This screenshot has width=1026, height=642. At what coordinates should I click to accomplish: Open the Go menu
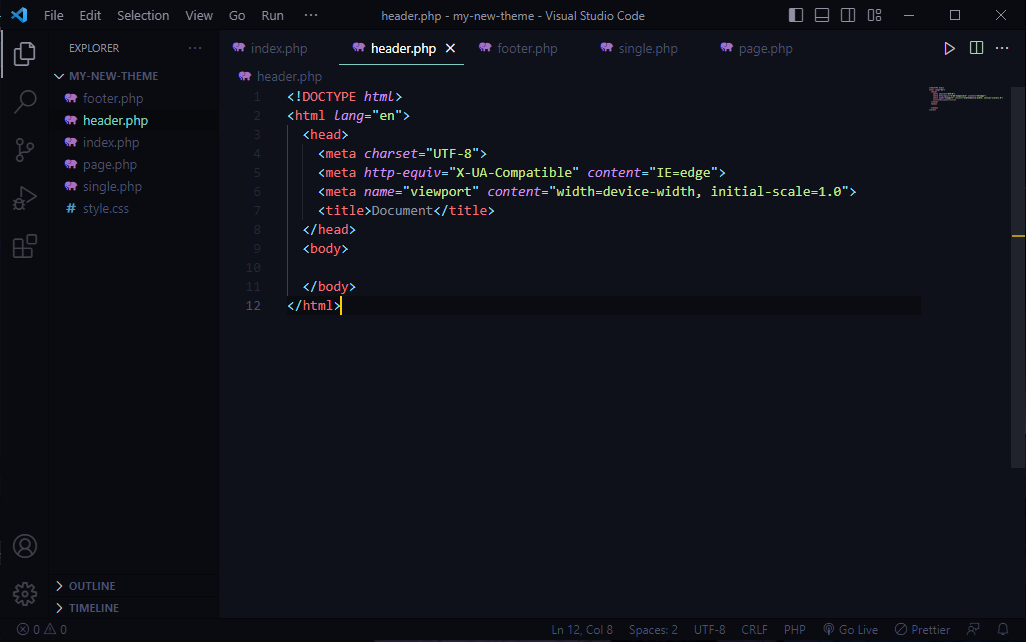click(x=237, y=15)
